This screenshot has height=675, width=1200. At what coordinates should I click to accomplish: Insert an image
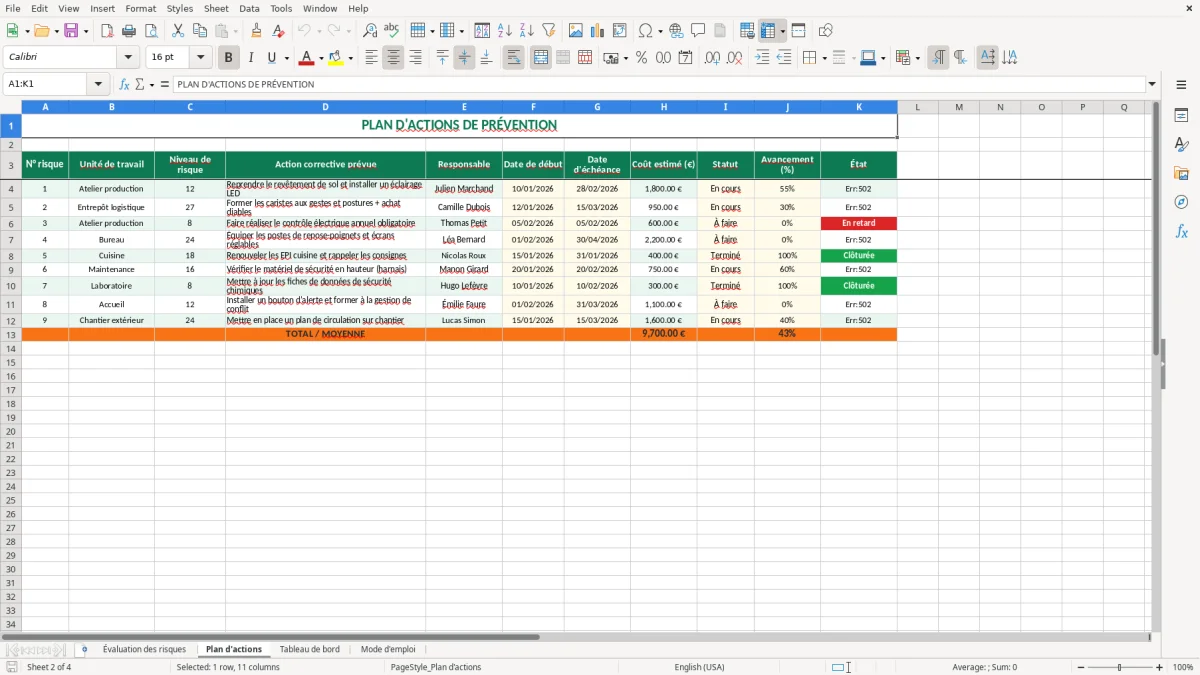[576, 31]
